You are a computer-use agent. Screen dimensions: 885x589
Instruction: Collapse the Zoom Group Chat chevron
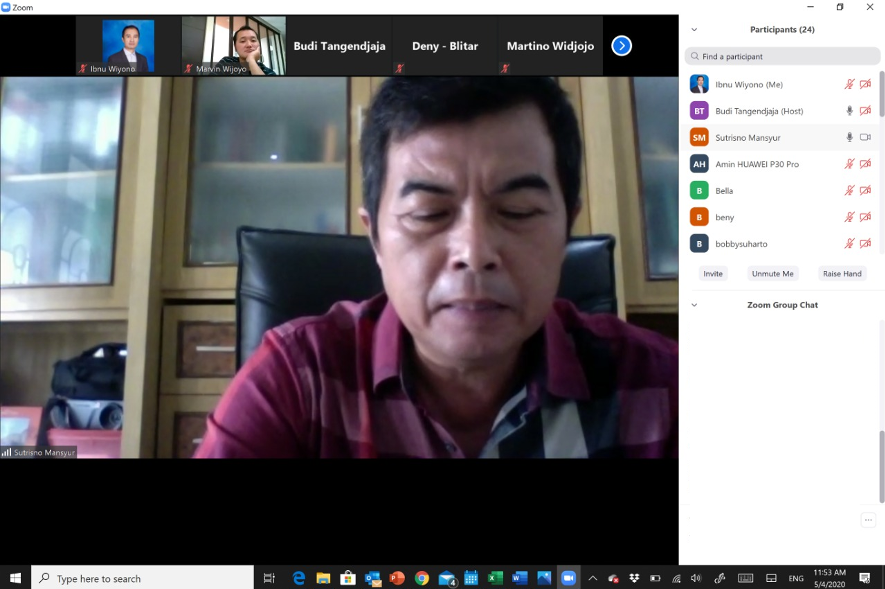[694, 305]
